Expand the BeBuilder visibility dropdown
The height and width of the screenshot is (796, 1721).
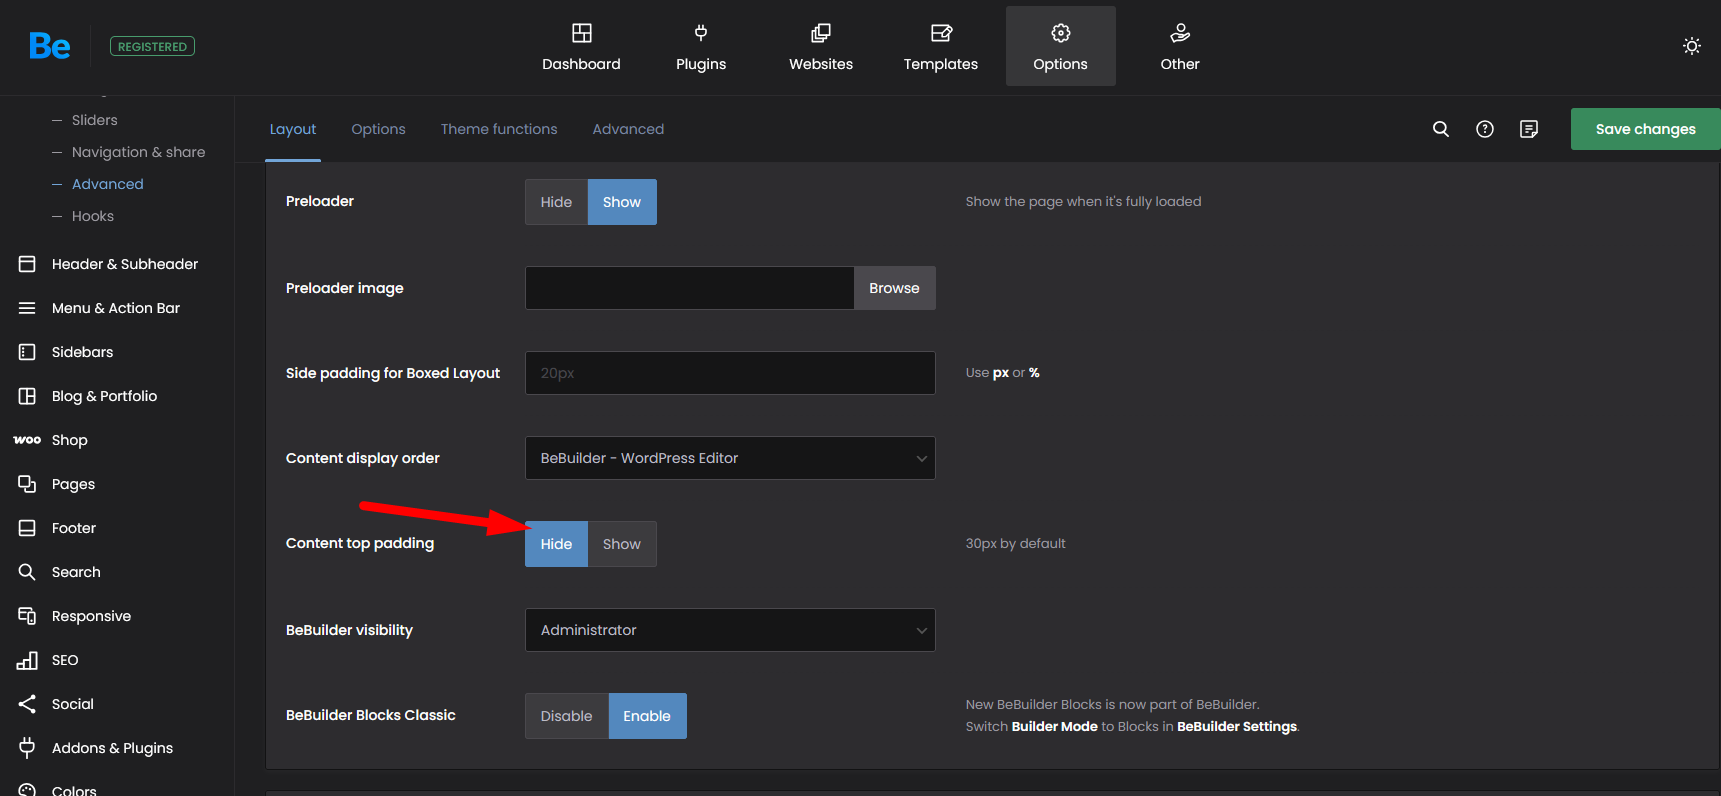(x=730, y=630)
